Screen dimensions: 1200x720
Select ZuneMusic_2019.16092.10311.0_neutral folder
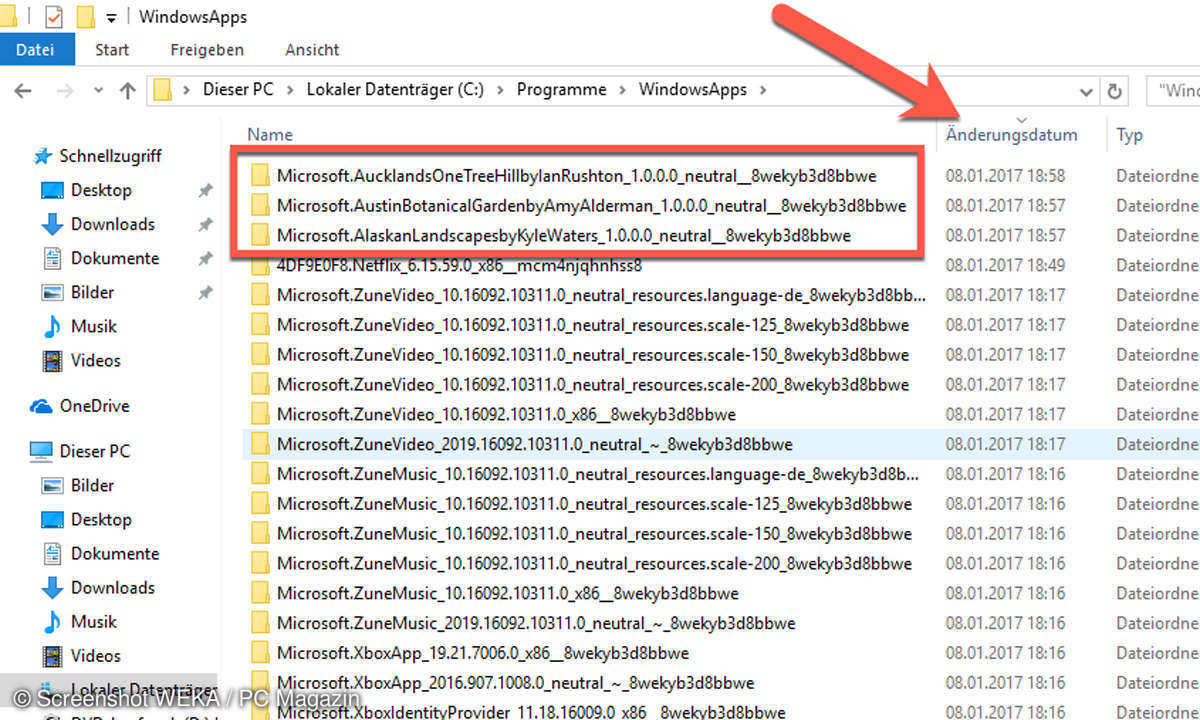[536, 623]
